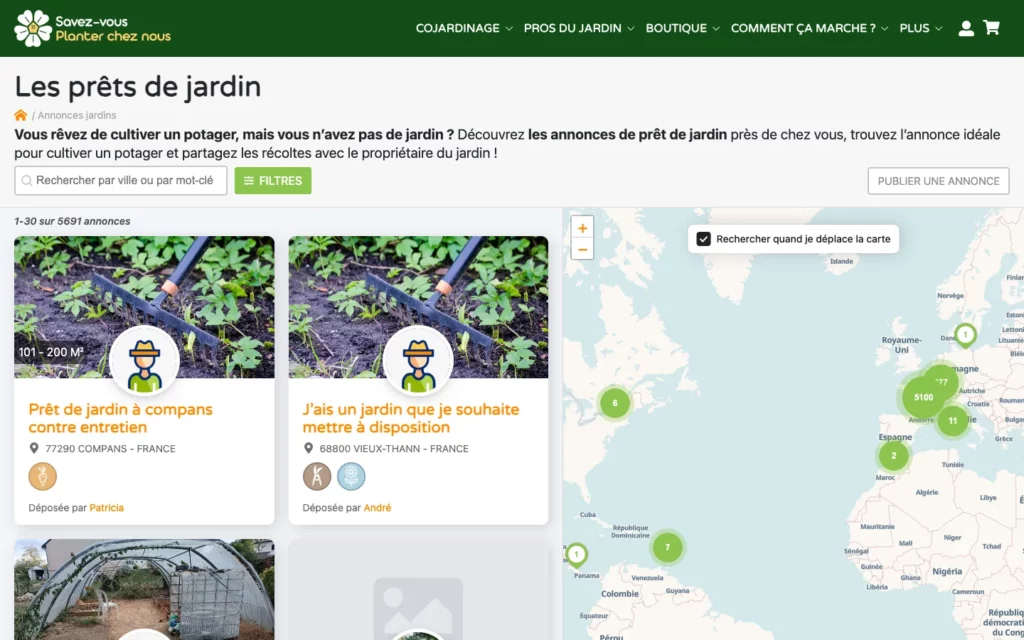
Task: Zoom in on the map with plus button
Action: (583, 228)
